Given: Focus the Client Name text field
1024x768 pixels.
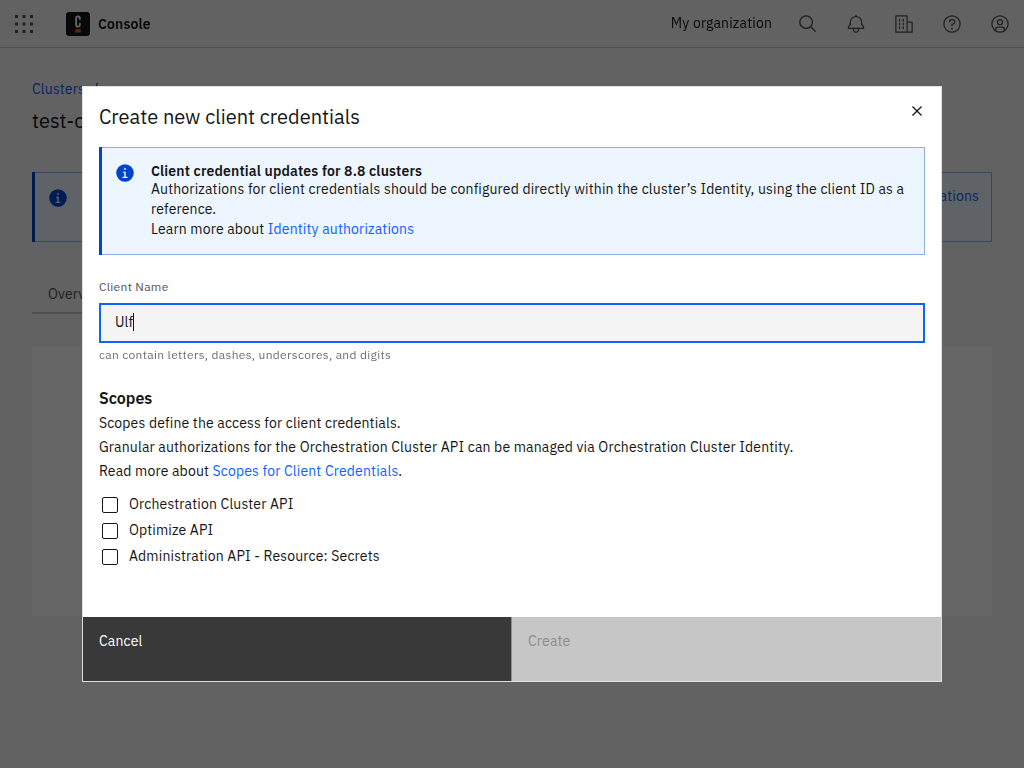Looking at the screenshot, I should (511, 323).
